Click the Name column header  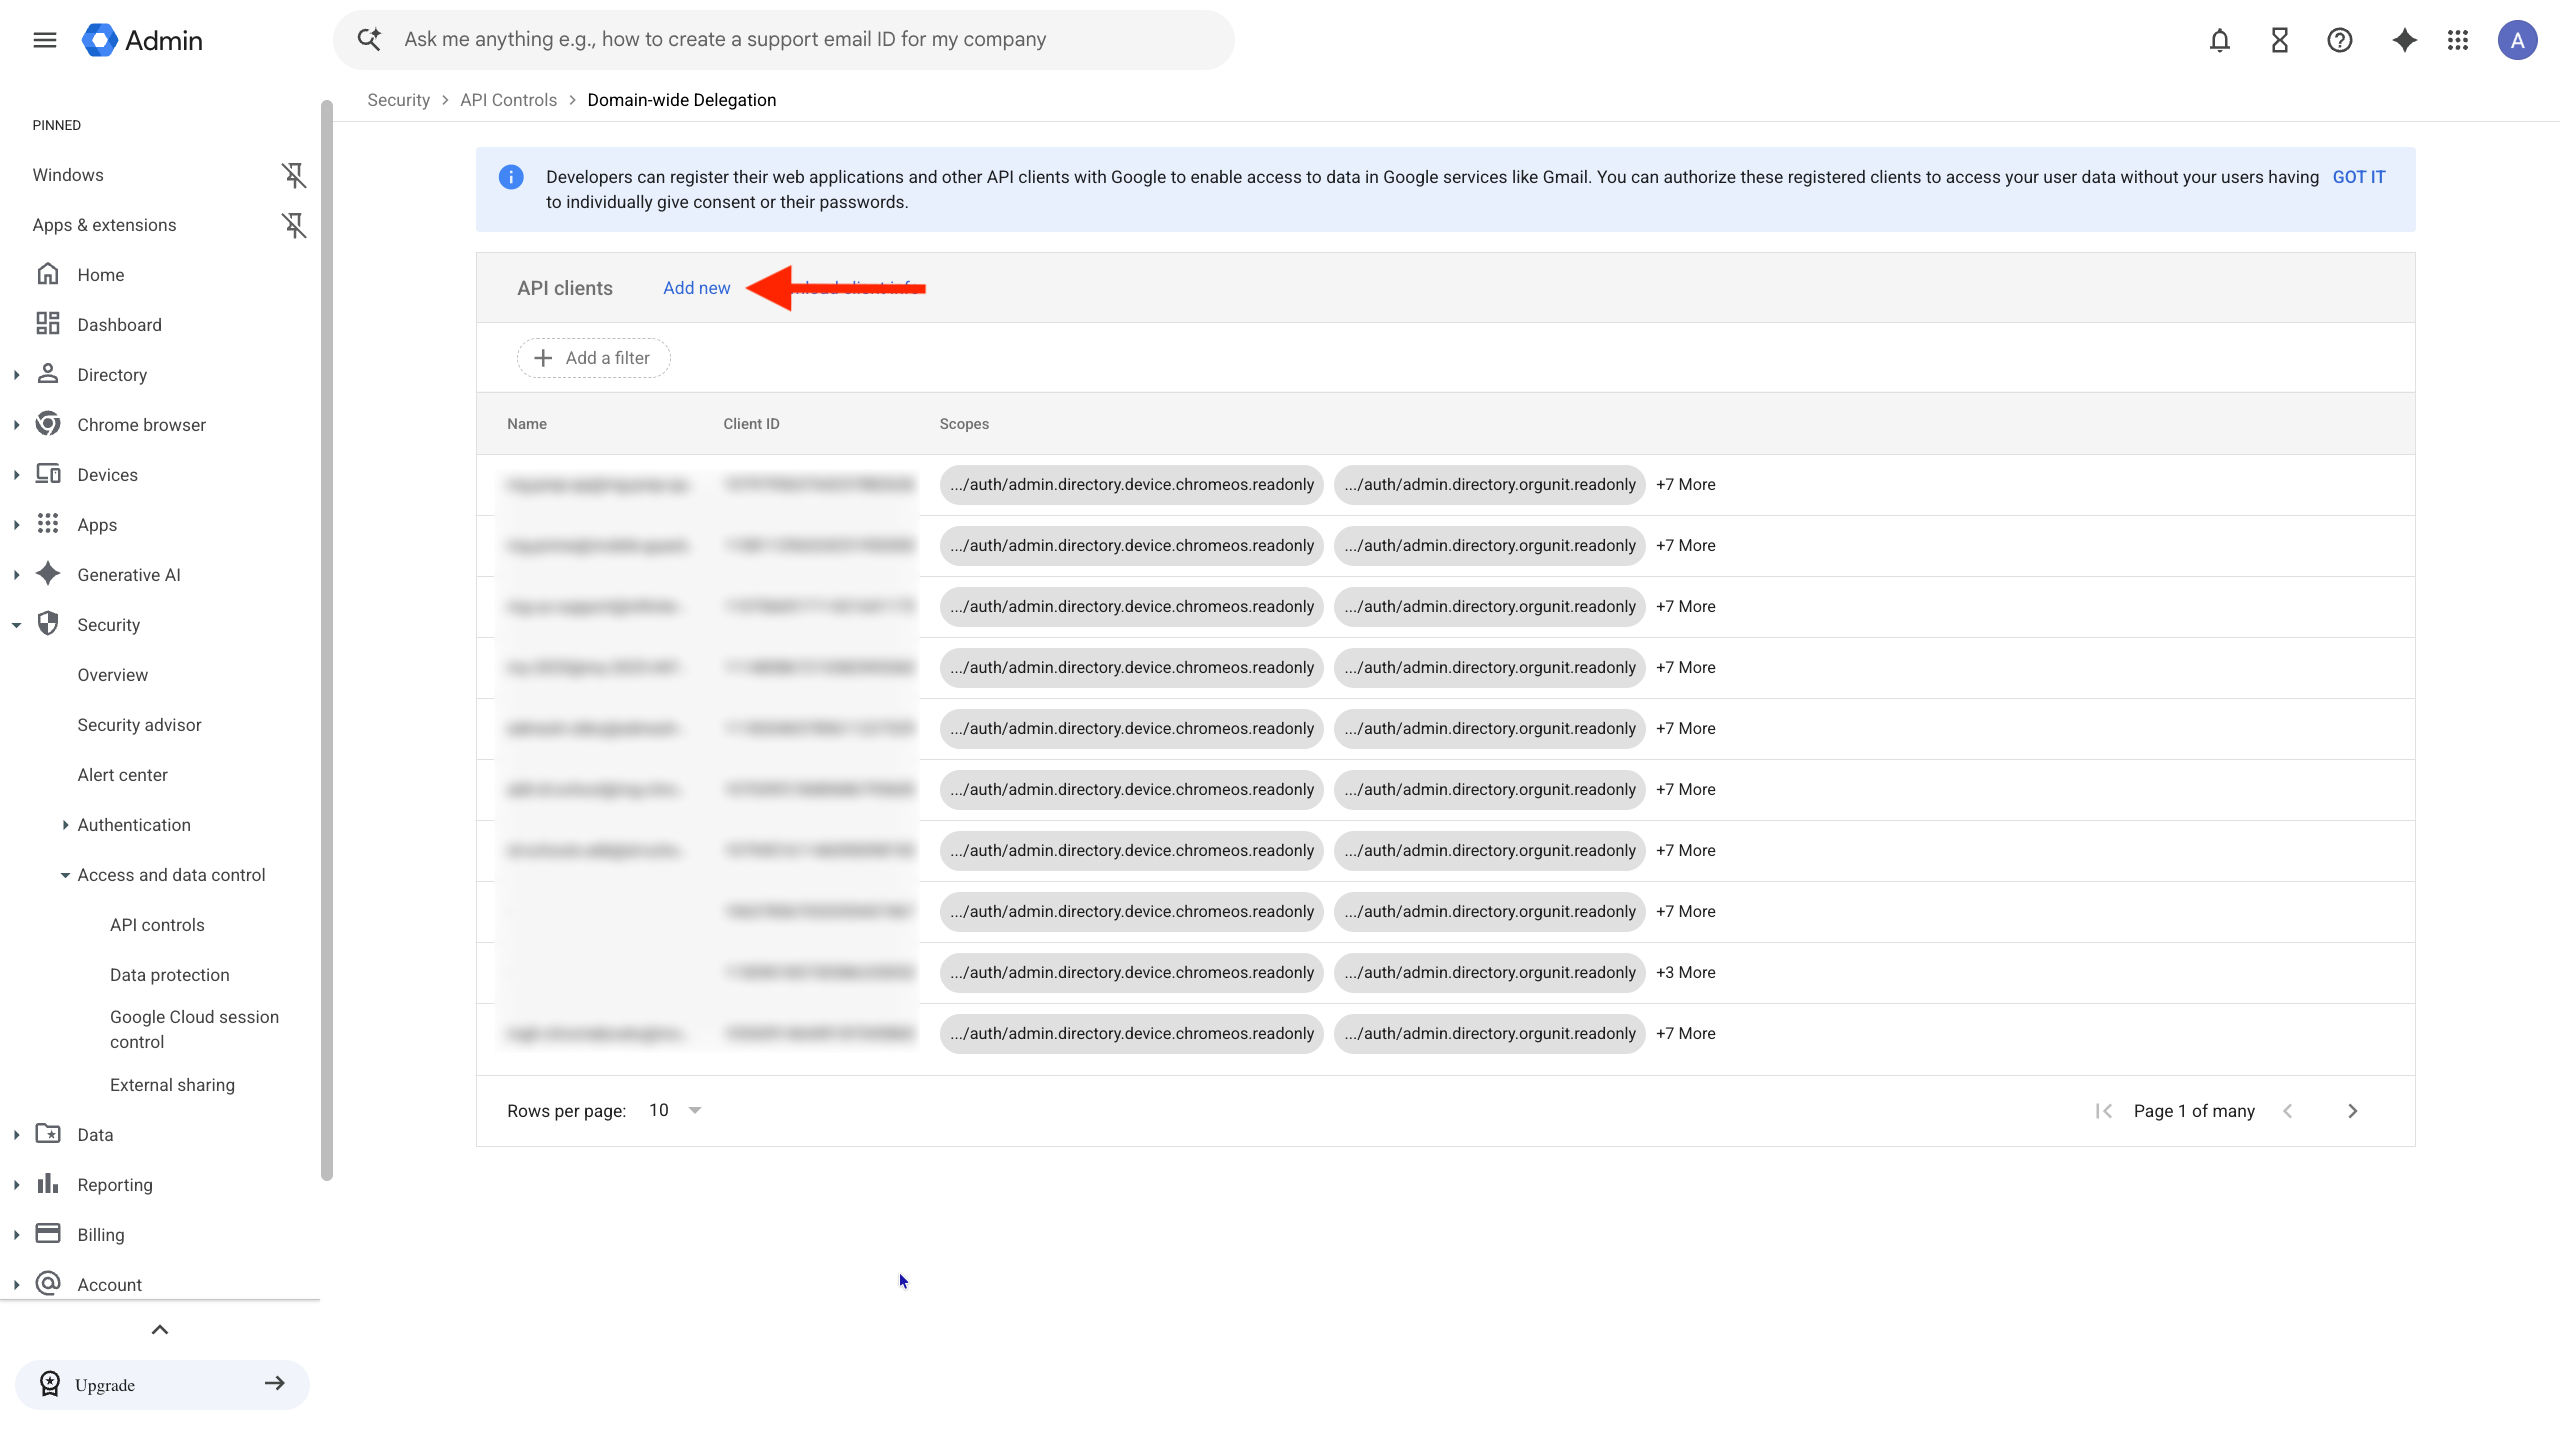[526, 424]
